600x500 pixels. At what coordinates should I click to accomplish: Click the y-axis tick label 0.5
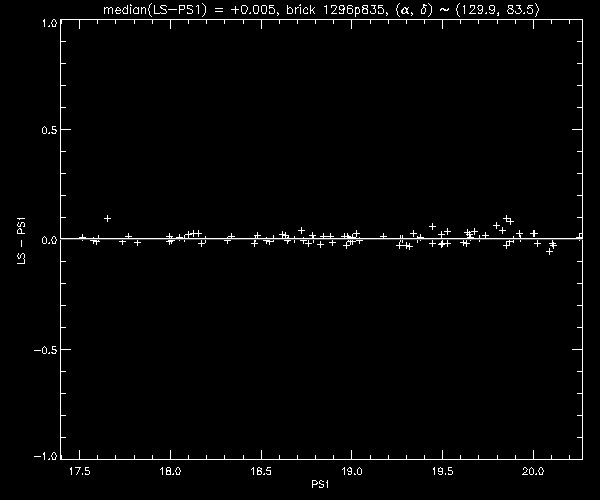tap(49, 130)
